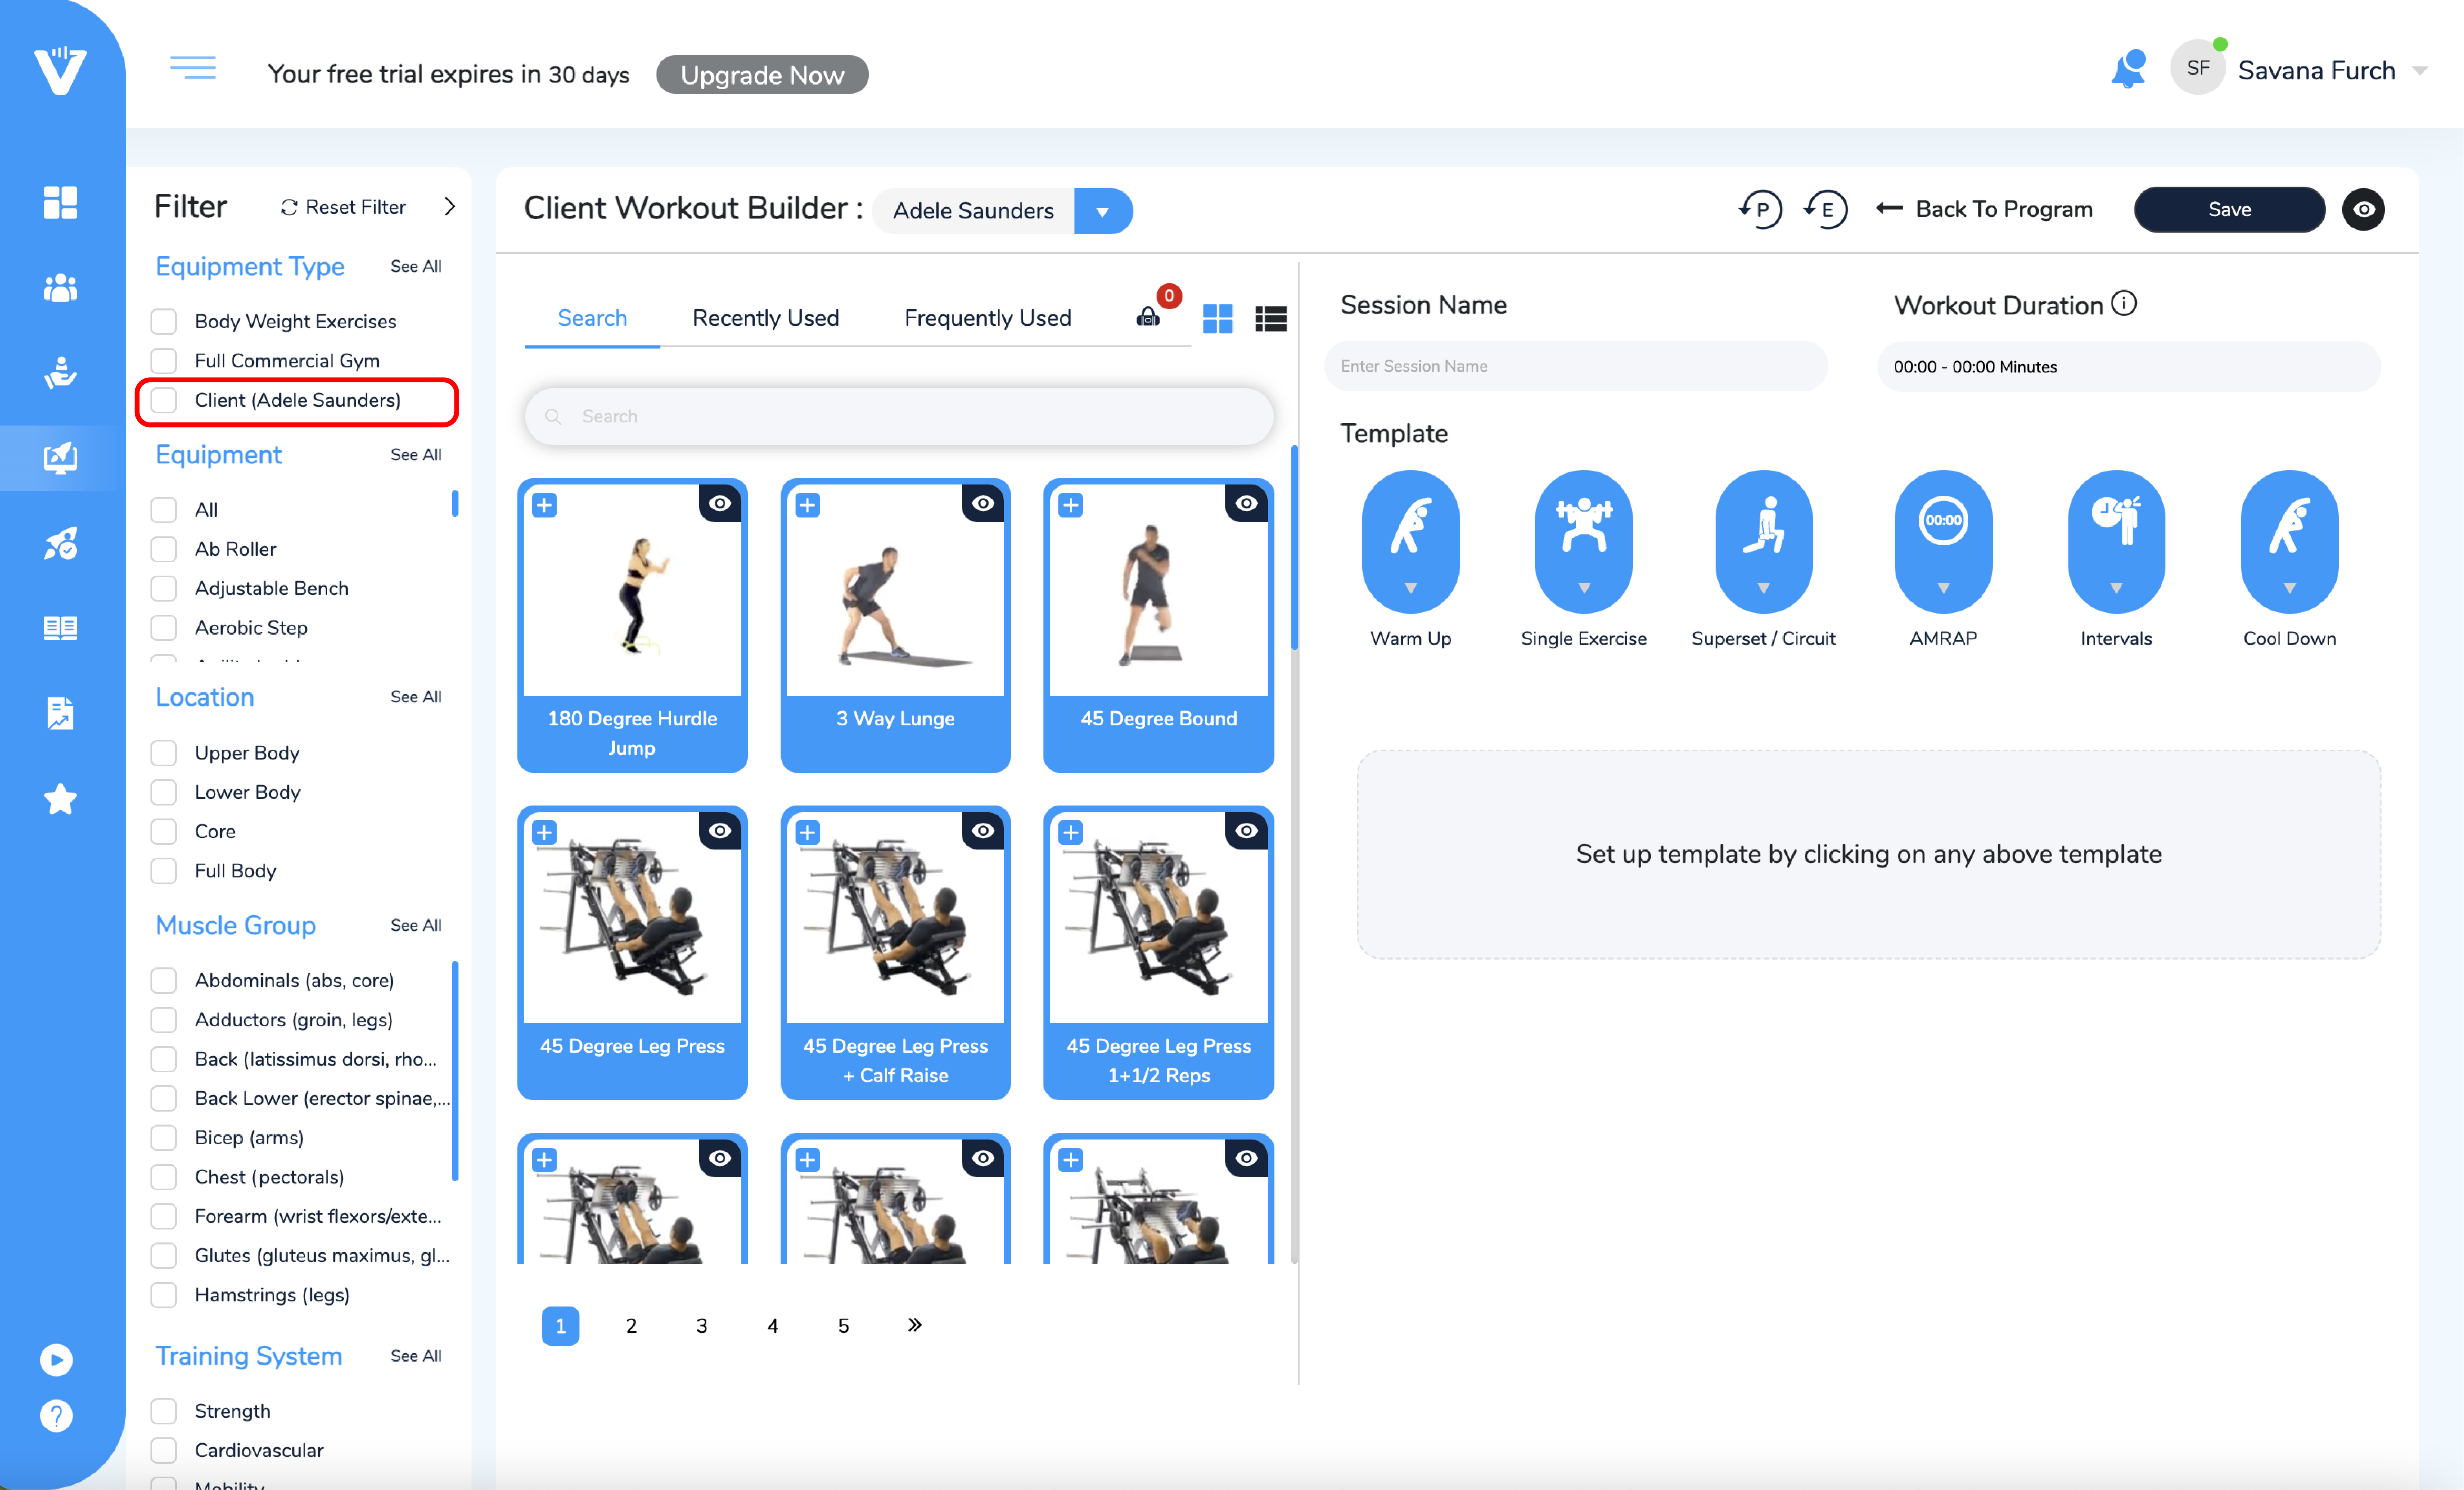Reset Filter selections
The height and width of the screenshot is (1490, 2464).
[343, 207]
